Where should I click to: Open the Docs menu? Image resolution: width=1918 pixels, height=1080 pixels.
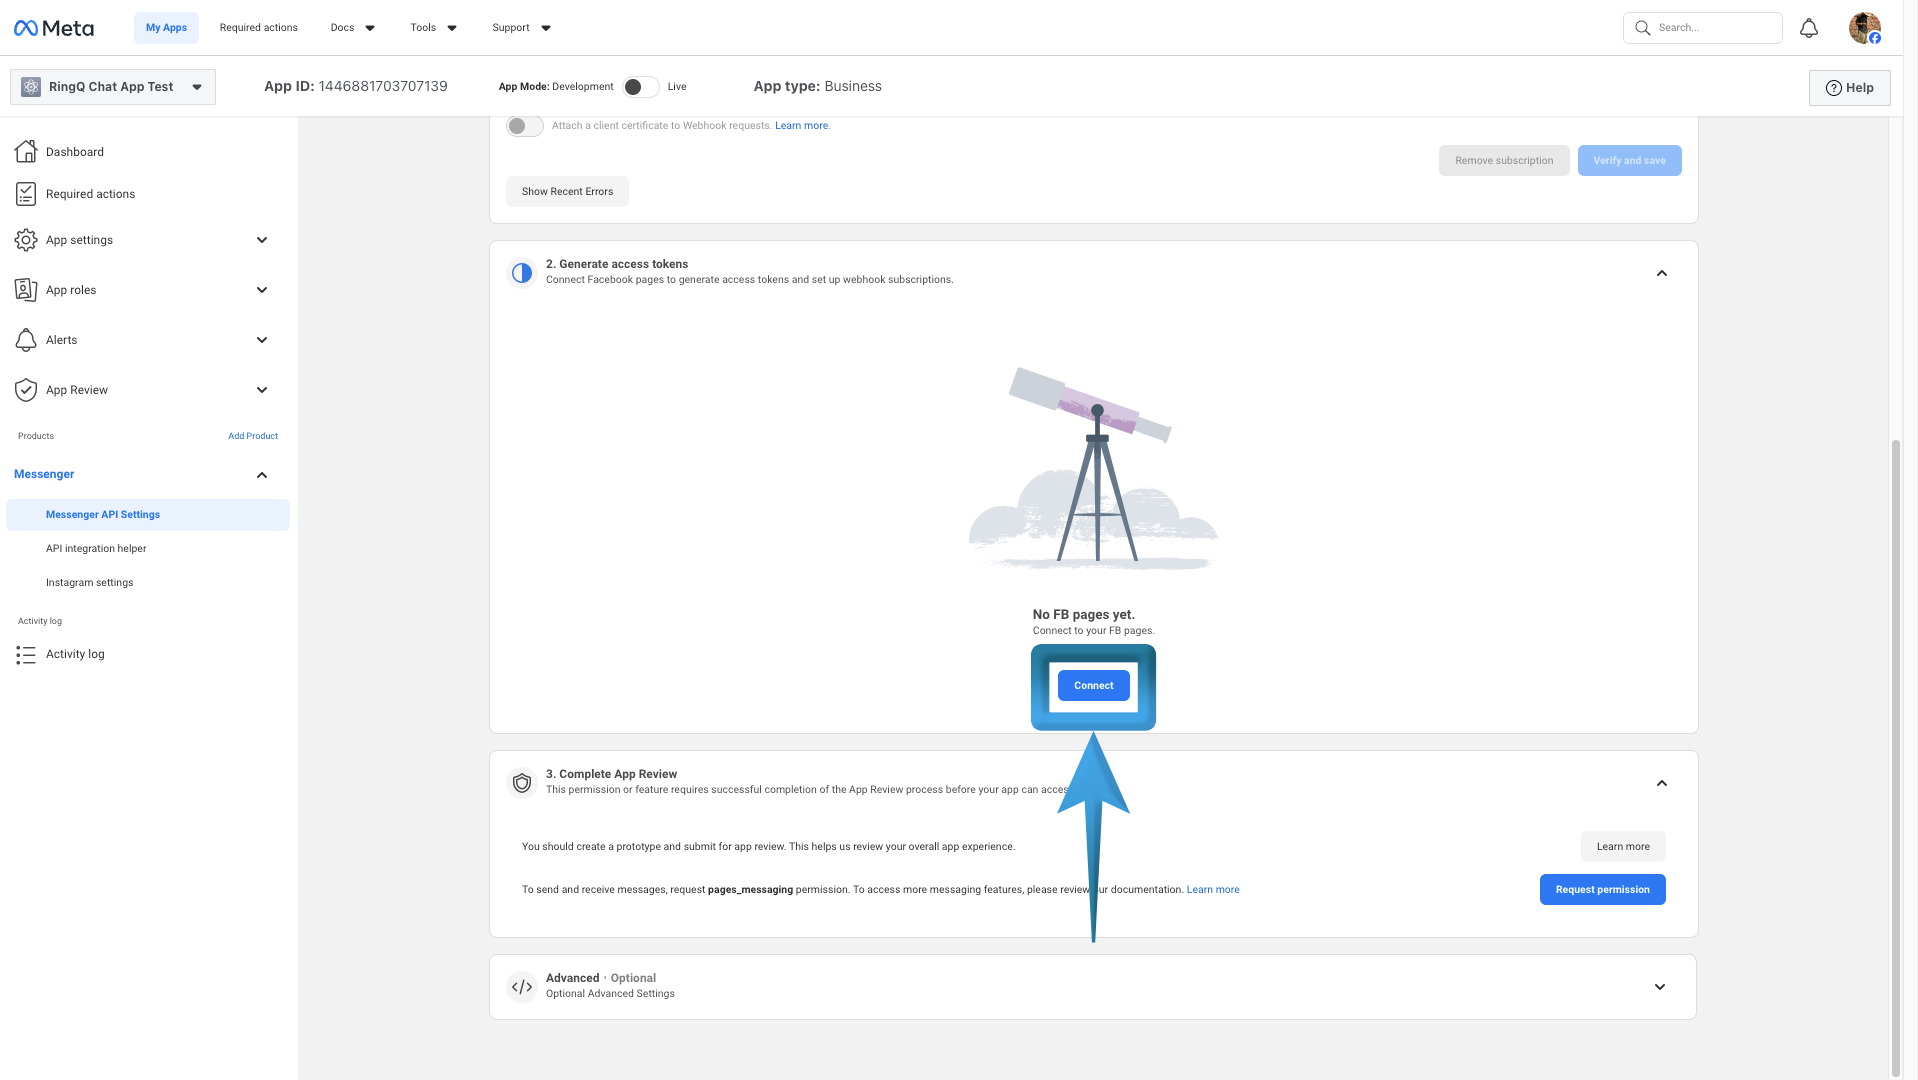pos(352,28)
